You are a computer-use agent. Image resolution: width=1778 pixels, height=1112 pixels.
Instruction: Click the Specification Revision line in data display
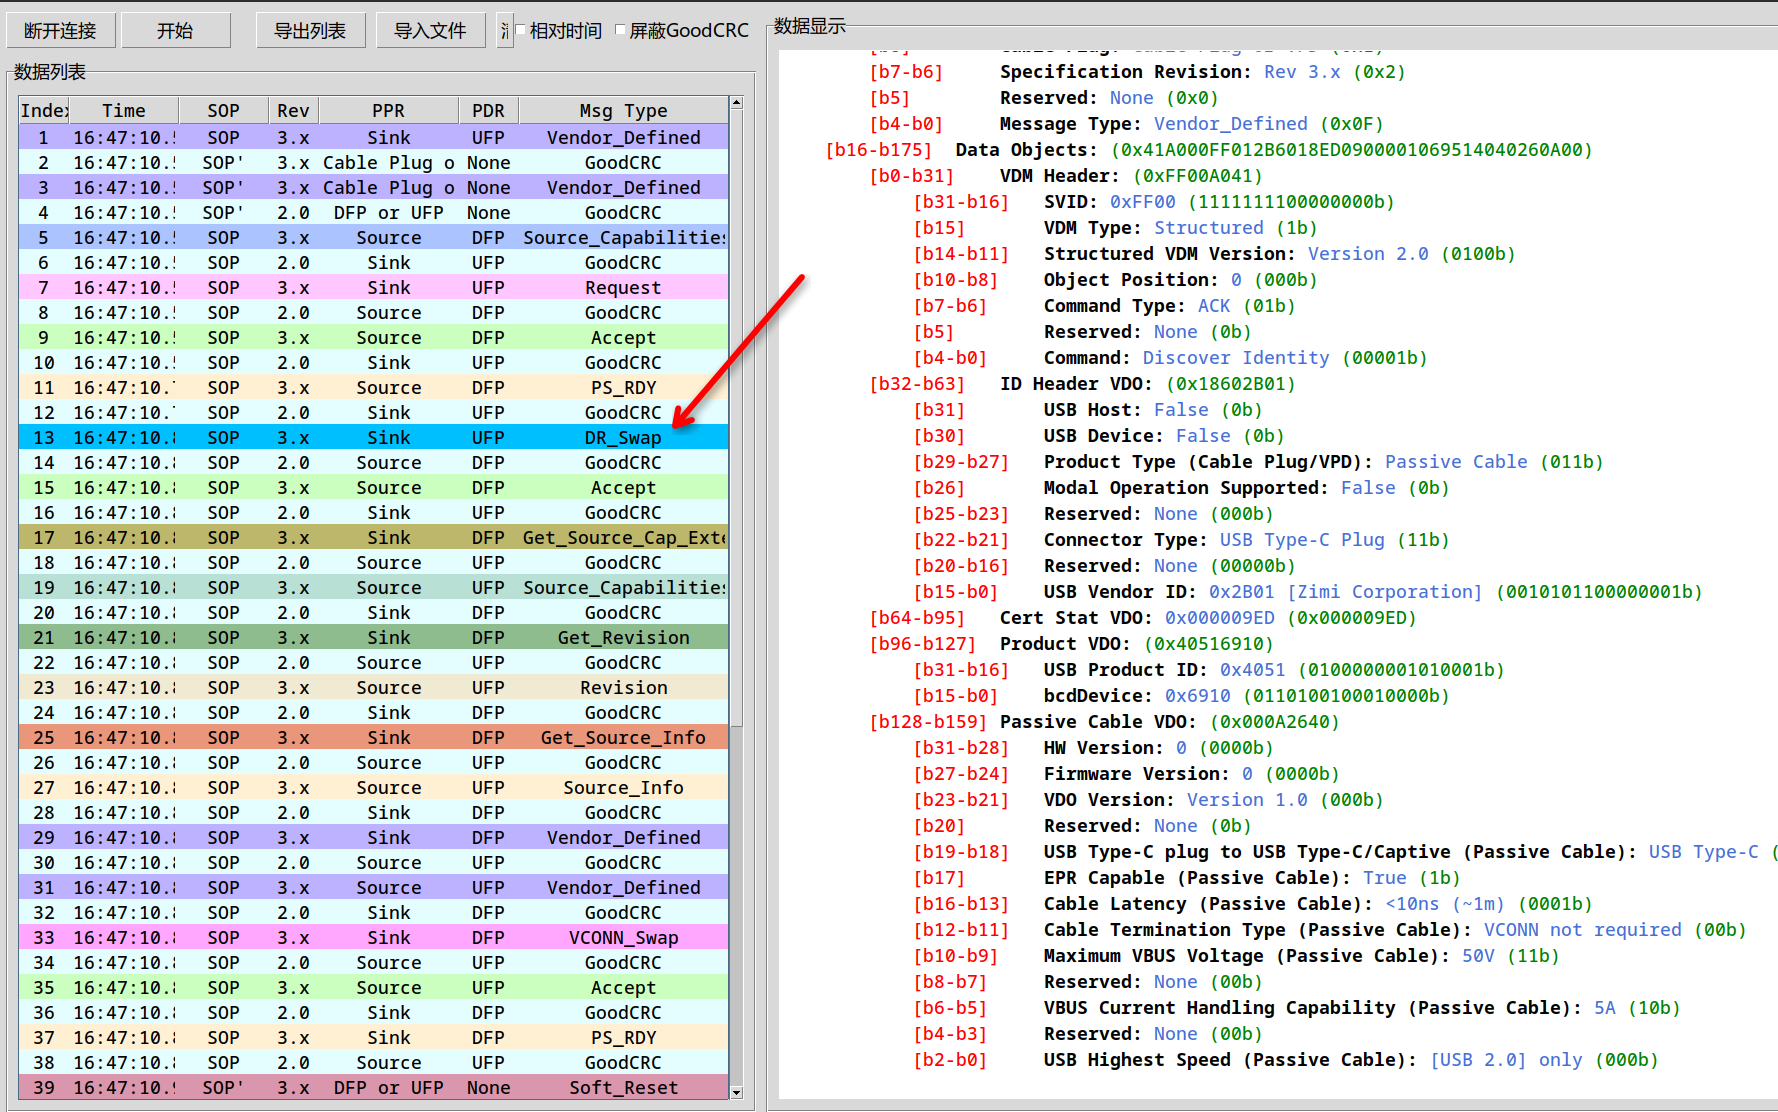1138,72
